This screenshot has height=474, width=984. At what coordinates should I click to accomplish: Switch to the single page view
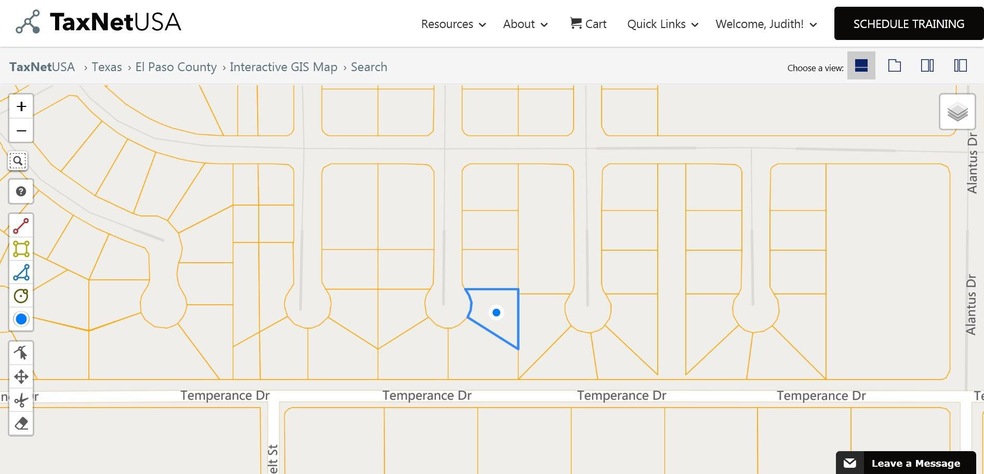coord(895,66)
